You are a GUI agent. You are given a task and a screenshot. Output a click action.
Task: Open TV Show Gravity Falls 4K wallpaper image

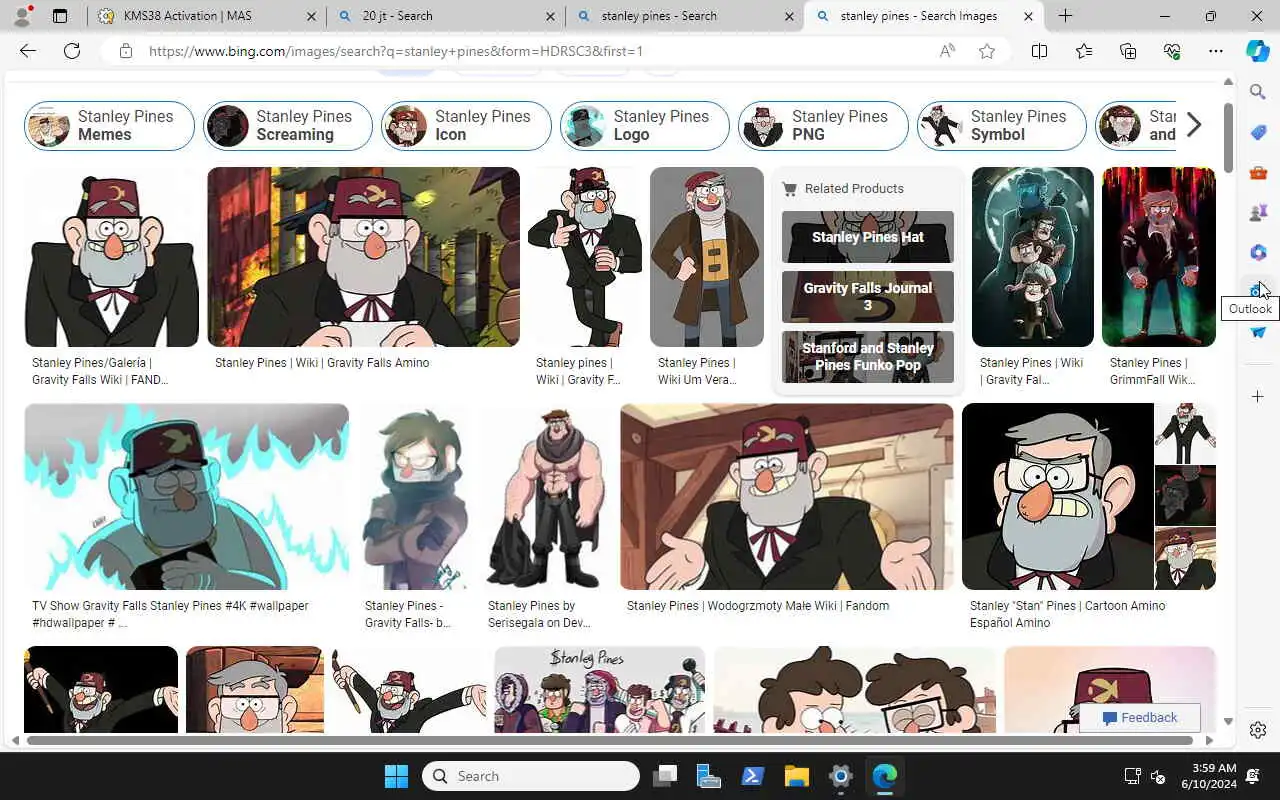click(x=186, y=497)
